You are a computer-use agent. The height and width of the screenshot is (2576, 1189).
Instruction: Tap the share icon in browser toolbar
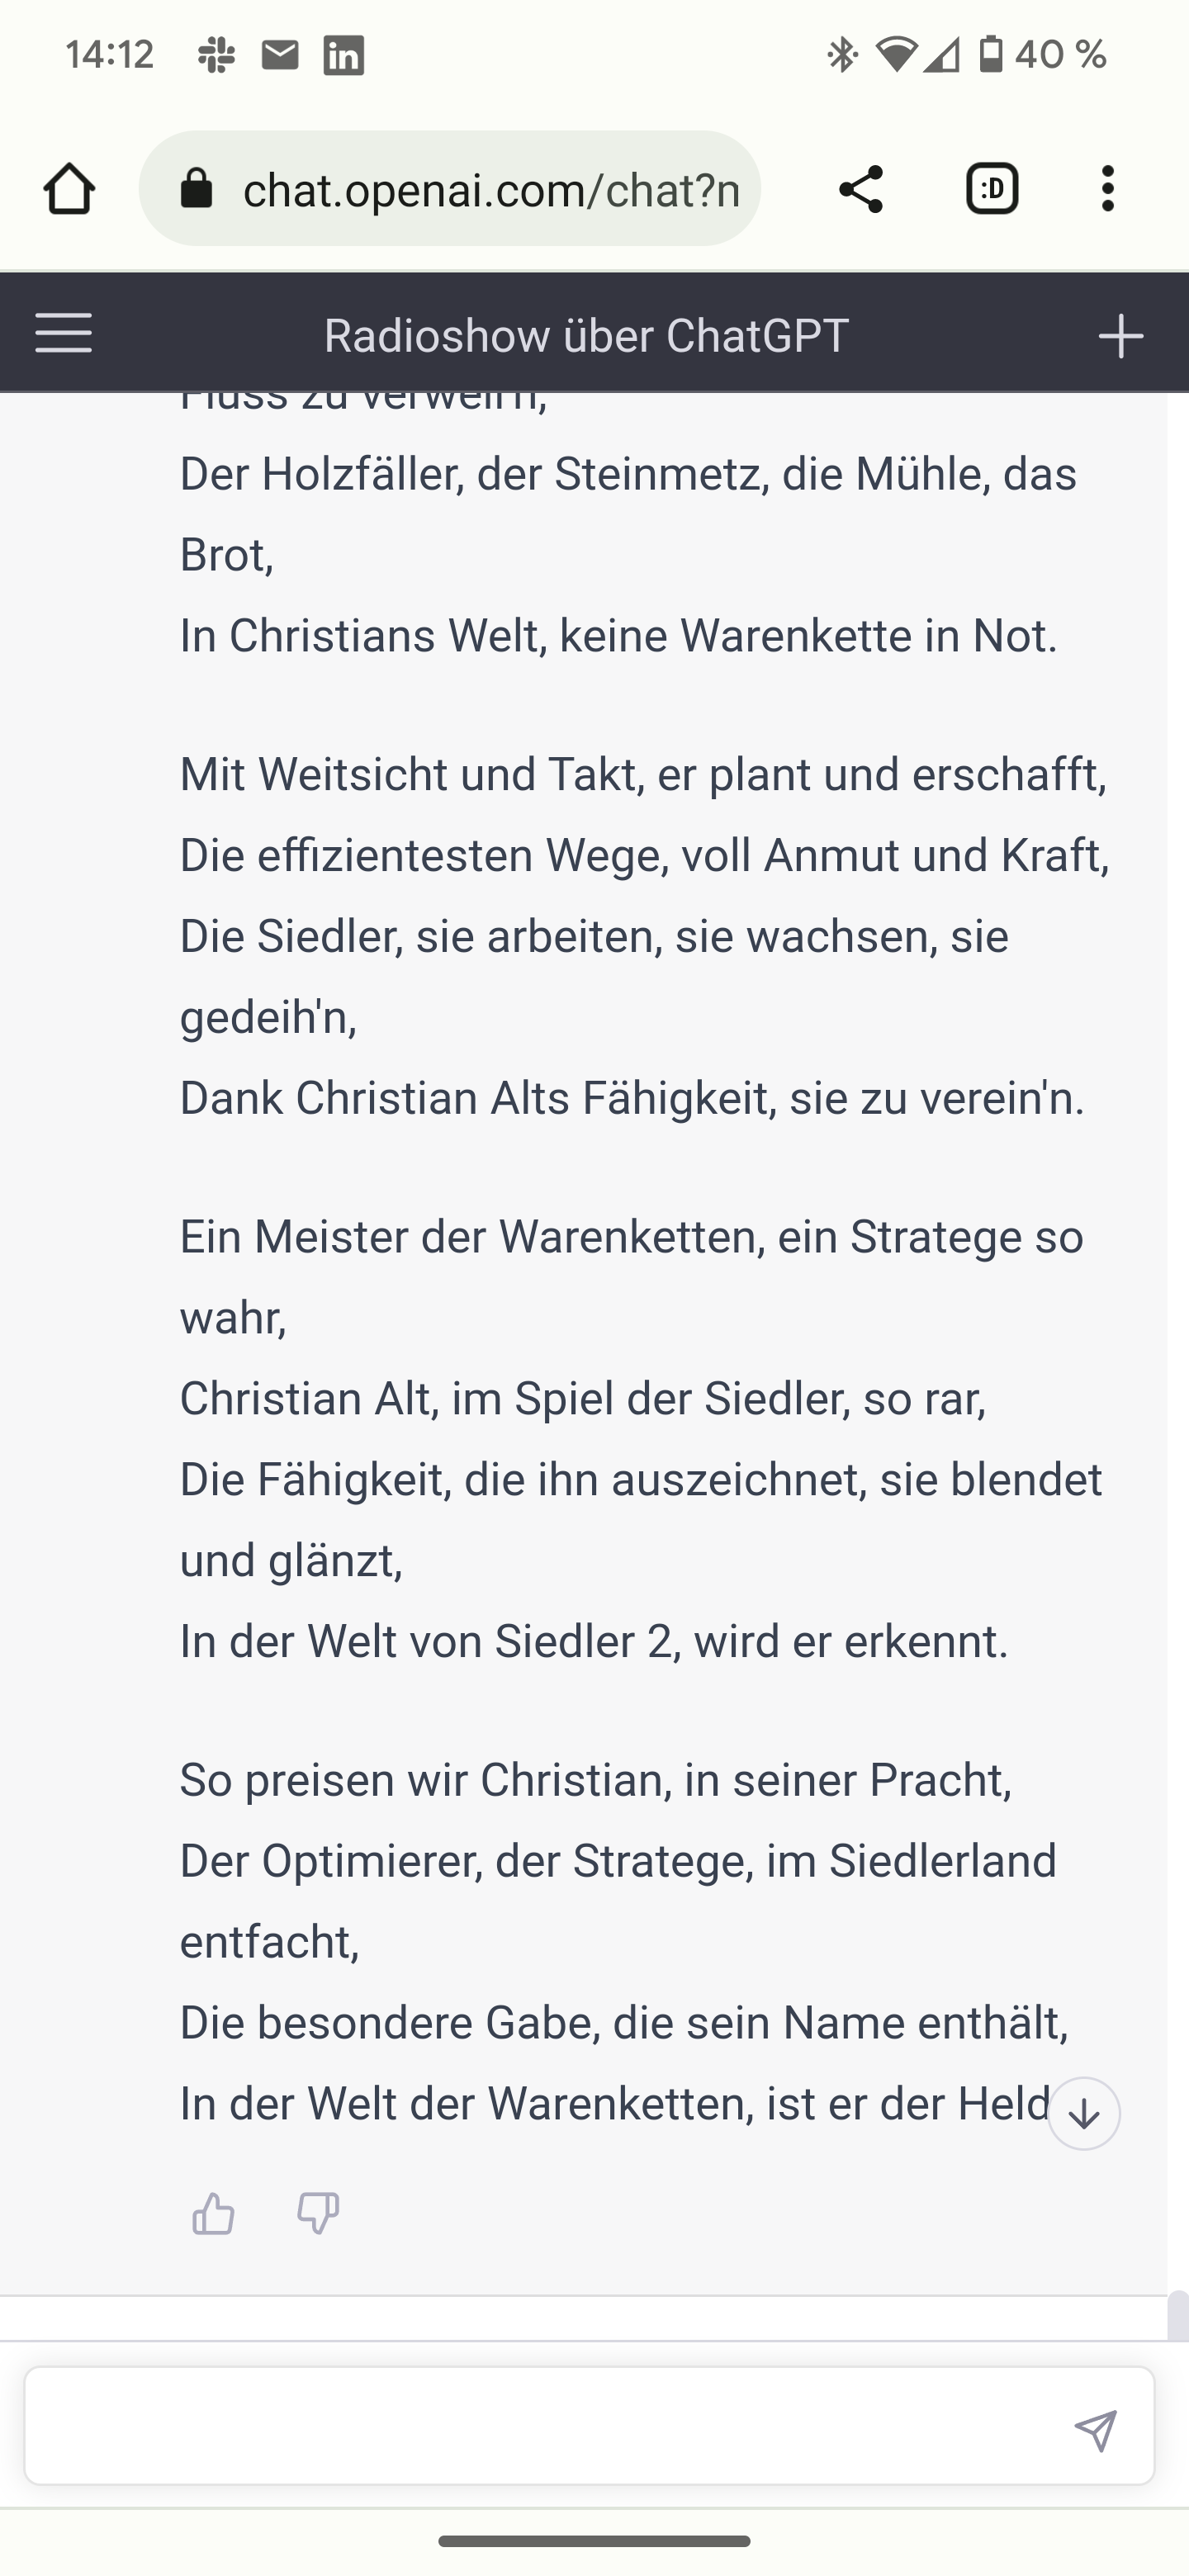(860, 189)
